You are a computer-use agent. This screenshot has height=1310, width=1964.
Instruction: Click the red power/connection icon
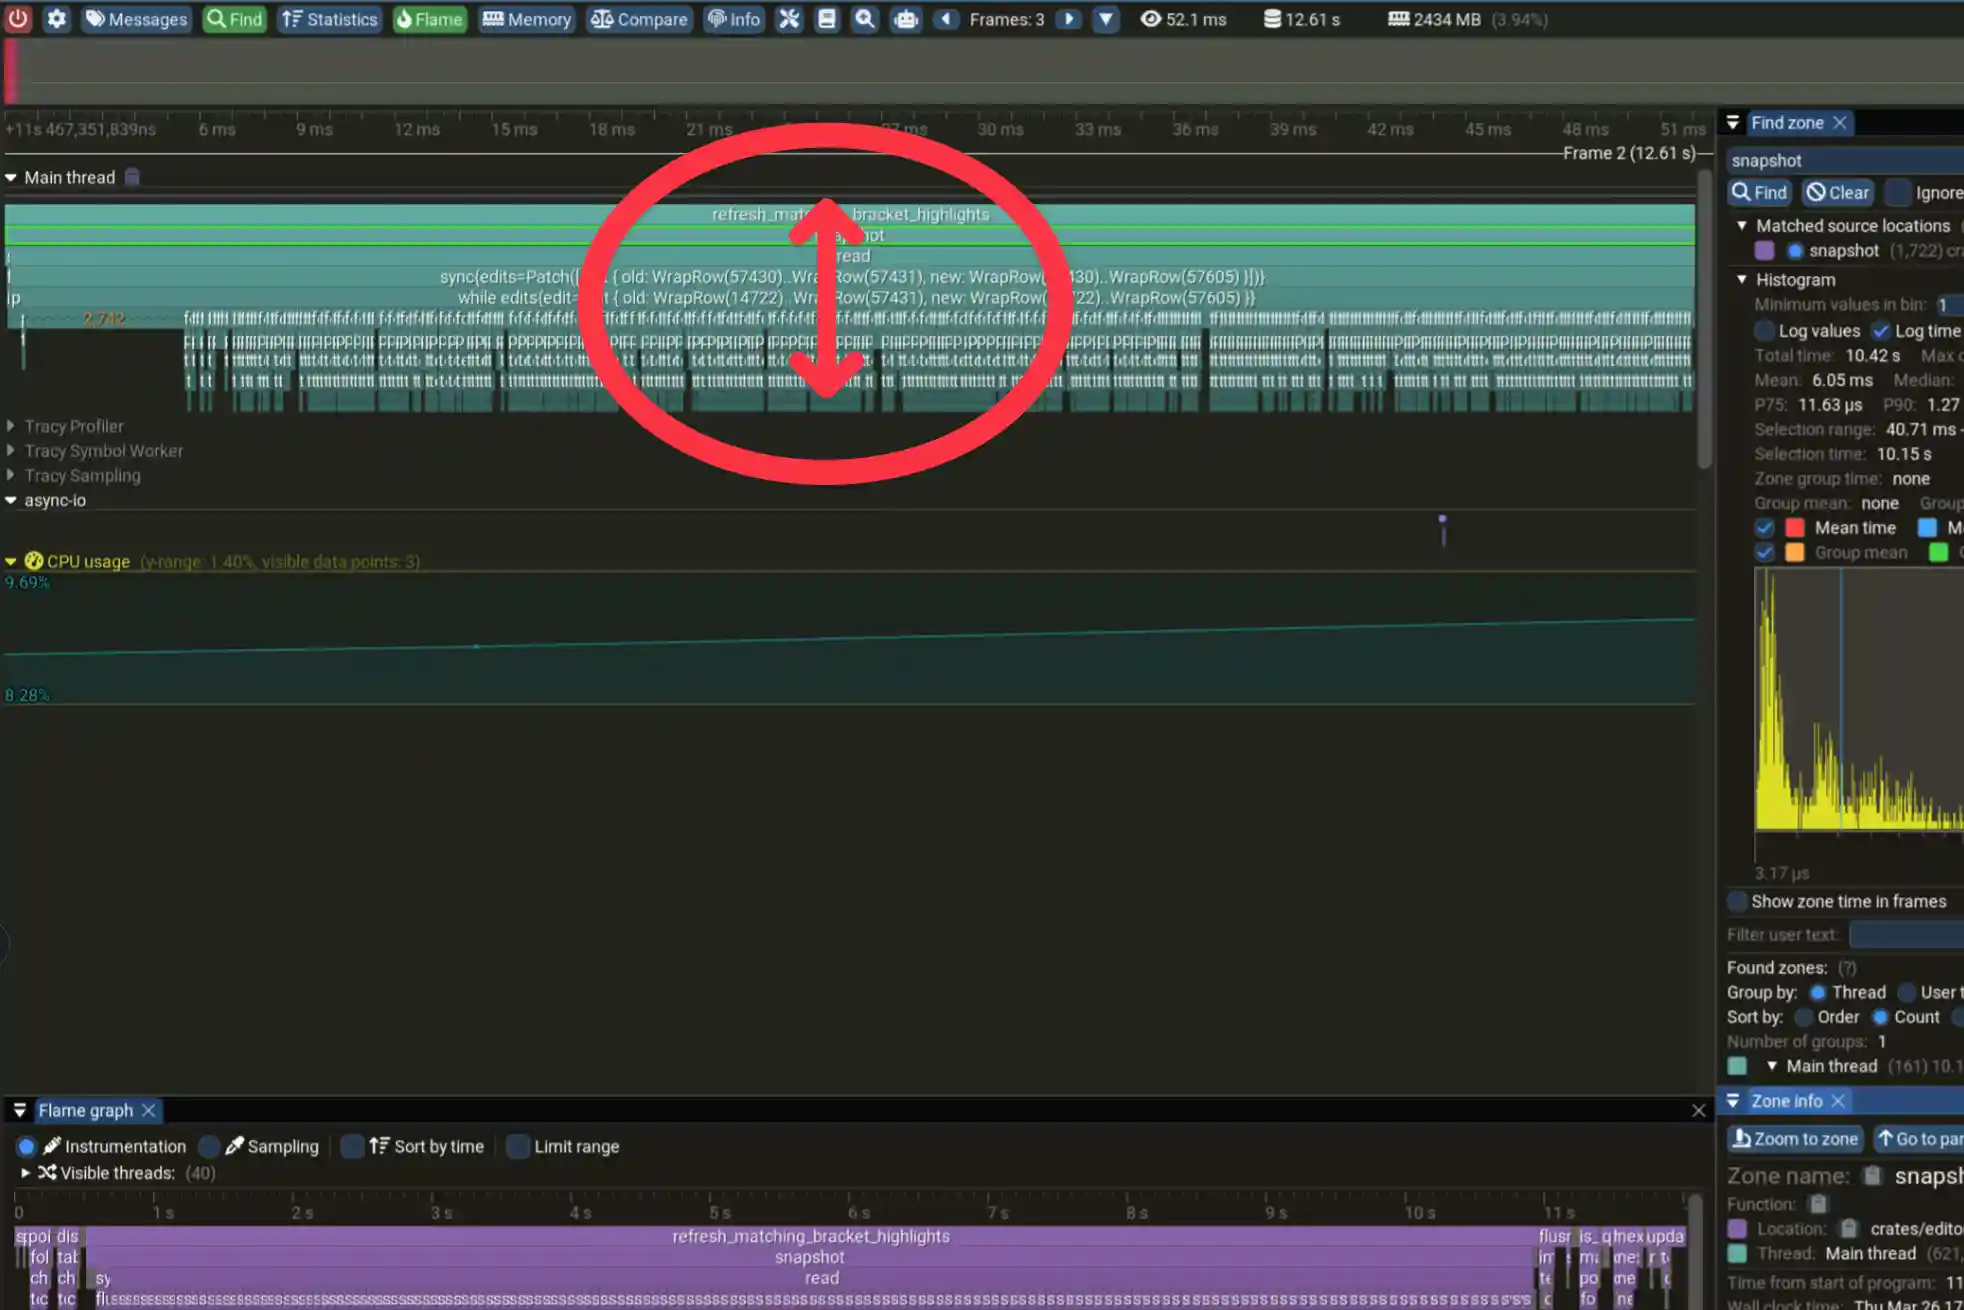[18, 19]
